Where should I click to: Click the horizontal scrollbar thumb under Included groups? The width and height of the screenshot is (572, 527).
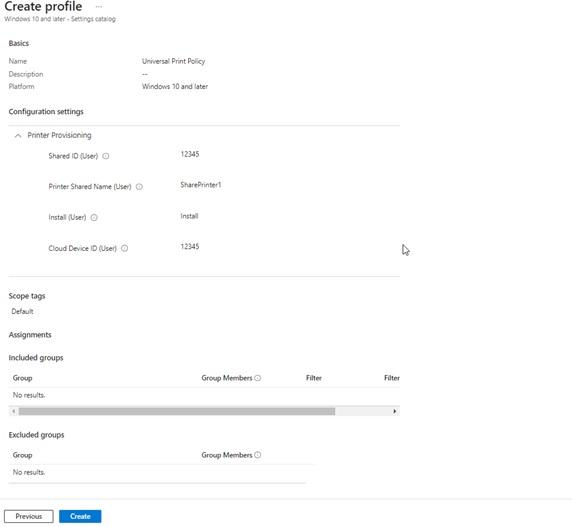[x=177, y=411]
